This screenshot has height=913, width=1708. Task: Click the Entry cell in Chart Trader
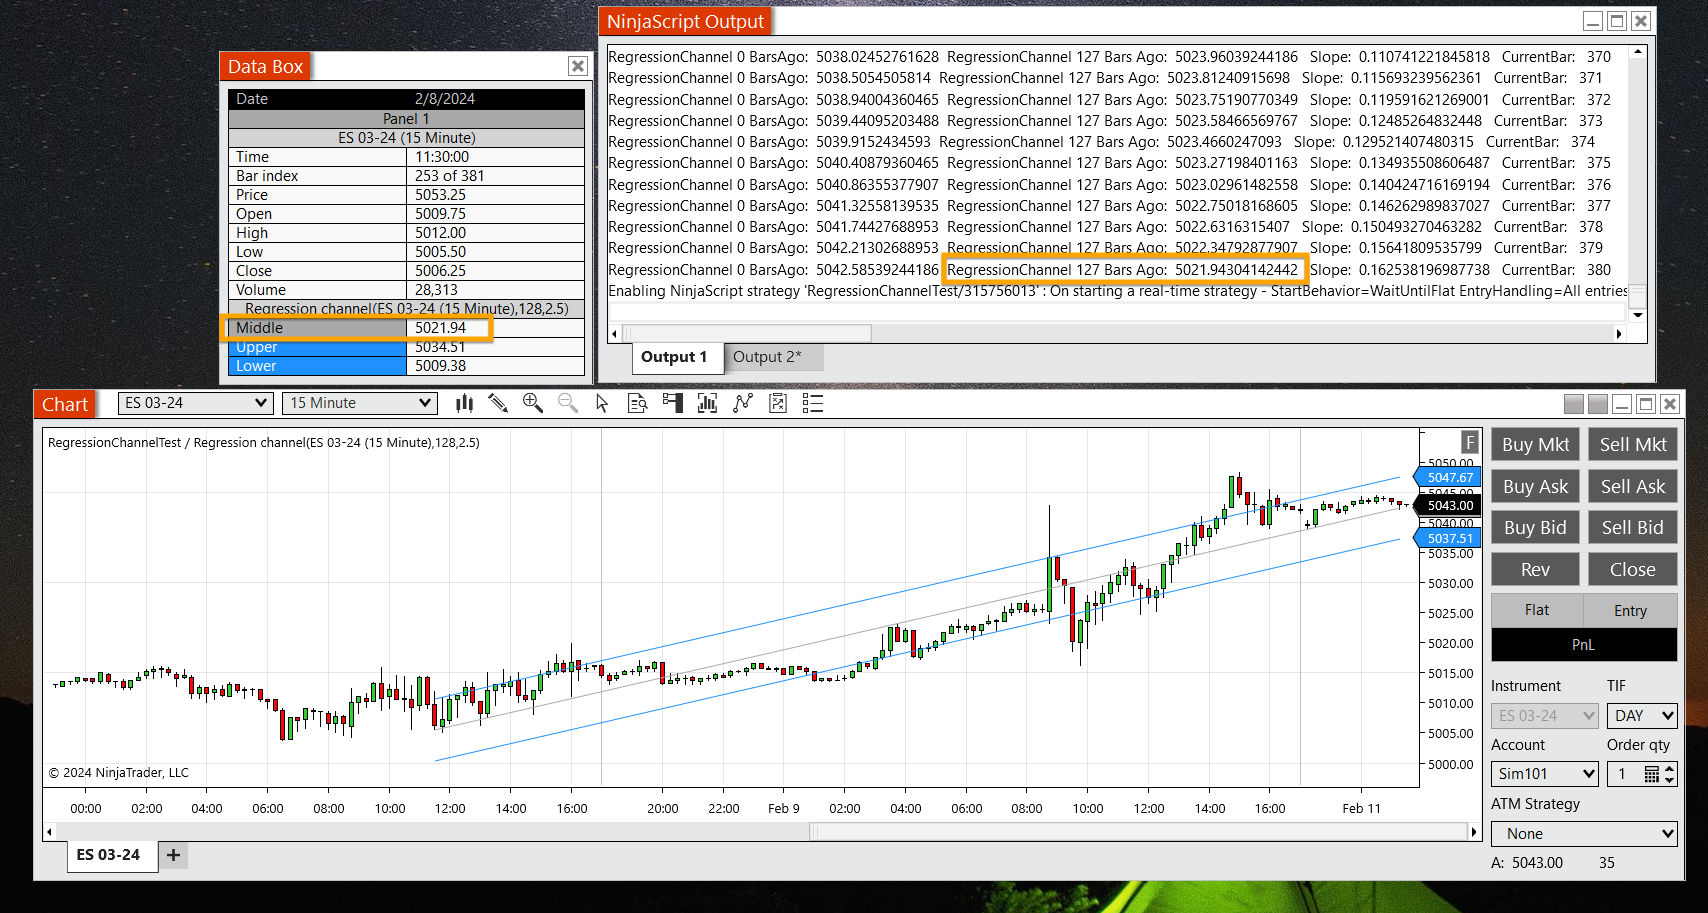pyautogui.click(x=1630, y=610)
